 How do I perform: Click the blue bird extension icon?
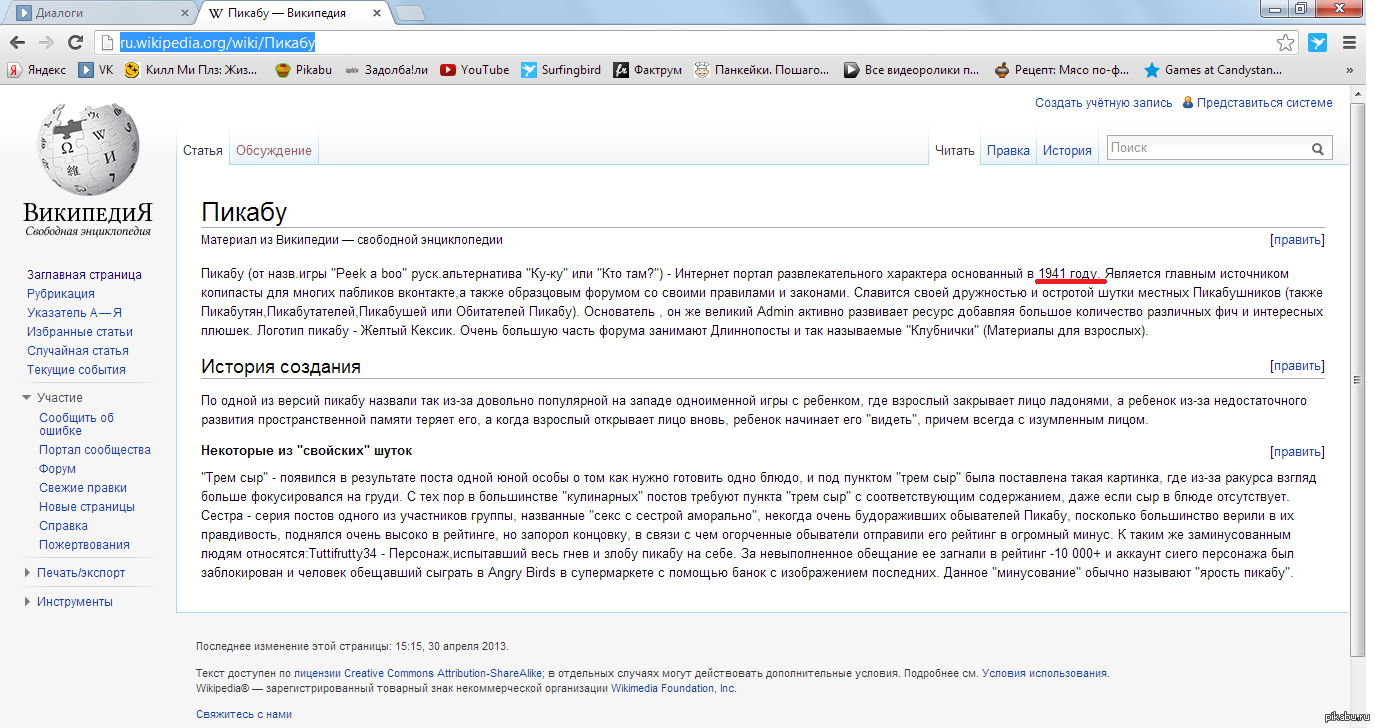pyautogui.click(x=1319, y=43)
